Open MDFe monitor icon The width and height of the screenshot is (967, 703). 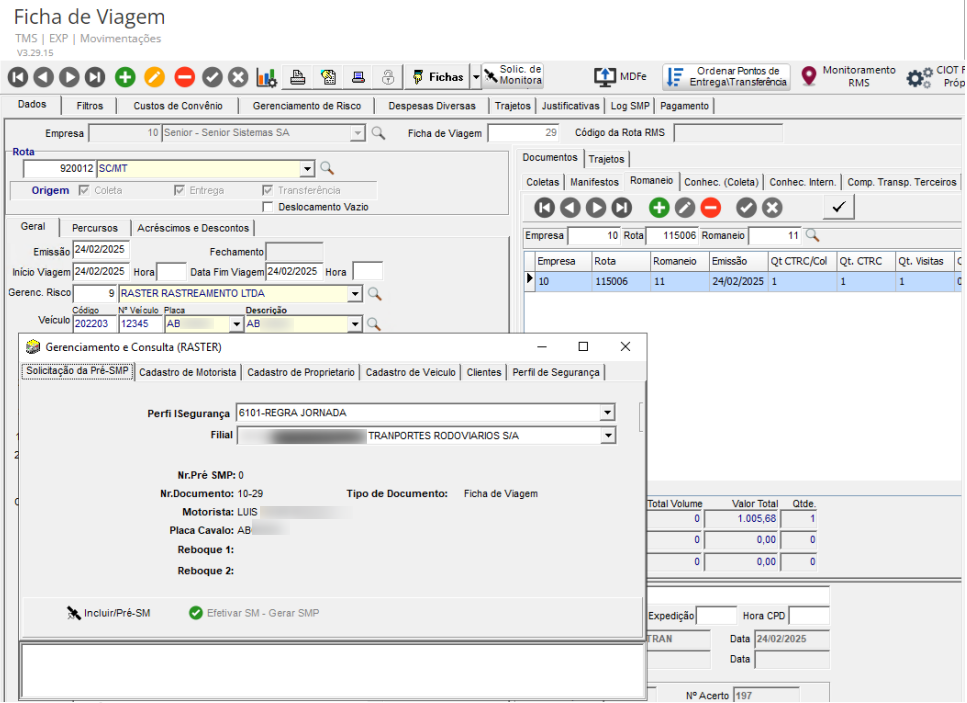(605, 77)
